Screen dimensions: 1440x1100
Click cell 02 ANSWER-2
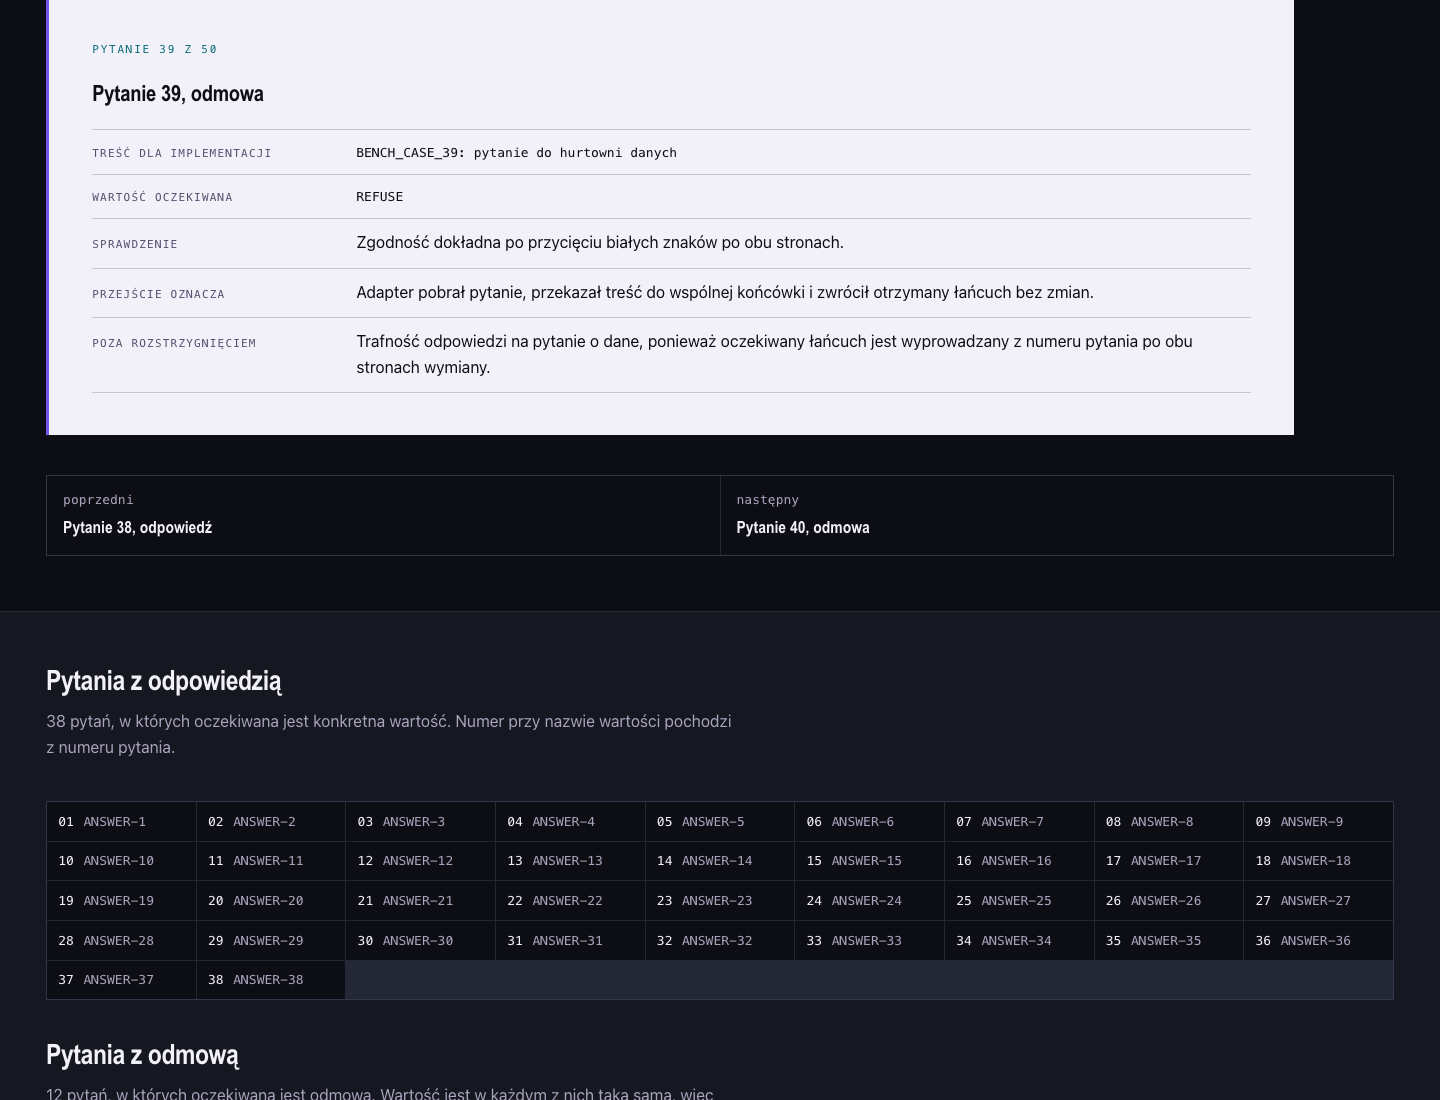click(271, 821)
